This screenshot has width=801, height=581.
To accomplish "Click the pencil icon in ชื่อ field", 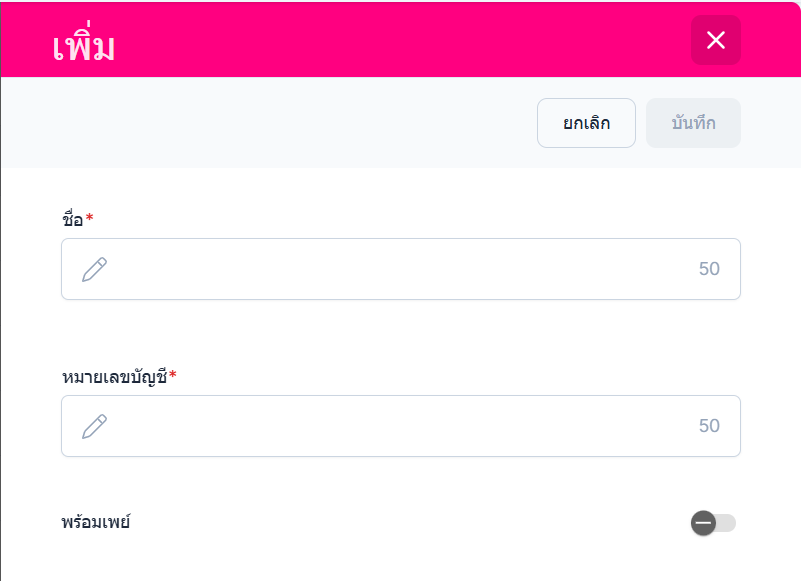I will click(x=94, y=269).
